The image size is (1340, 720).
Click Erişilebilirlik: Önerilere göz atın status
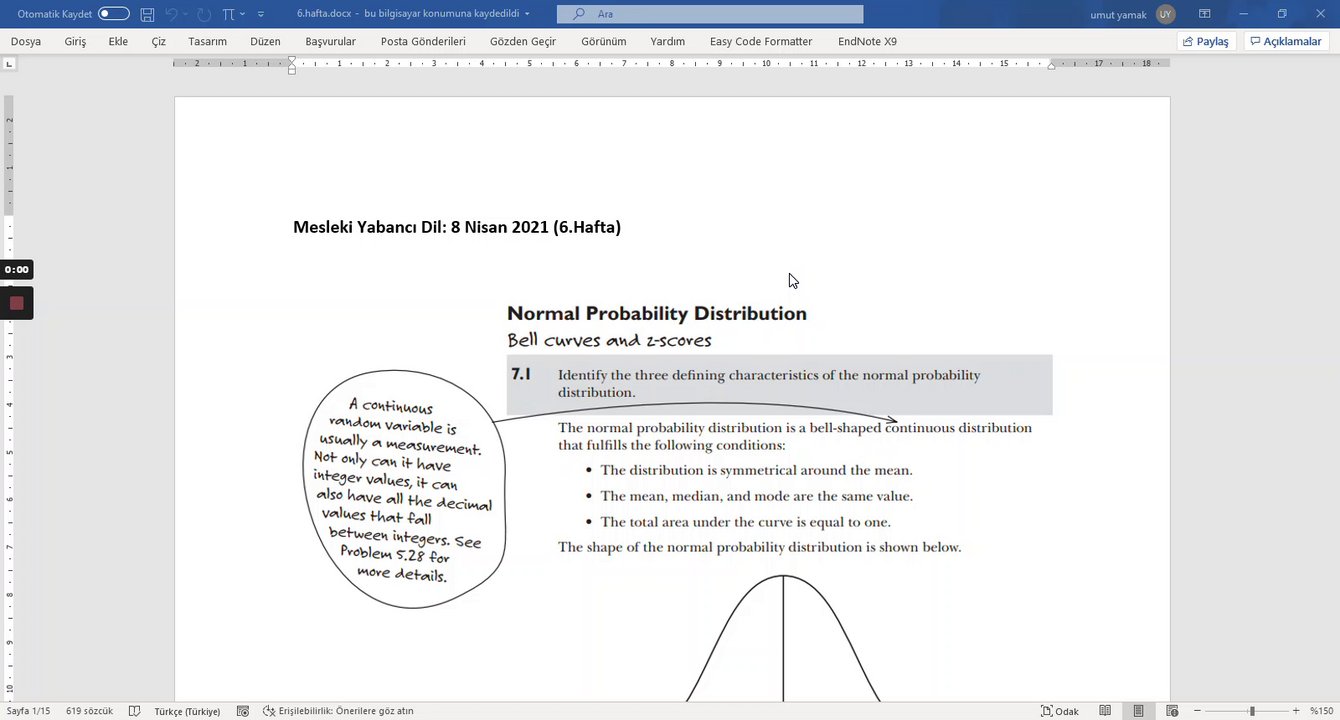(338, 711)
